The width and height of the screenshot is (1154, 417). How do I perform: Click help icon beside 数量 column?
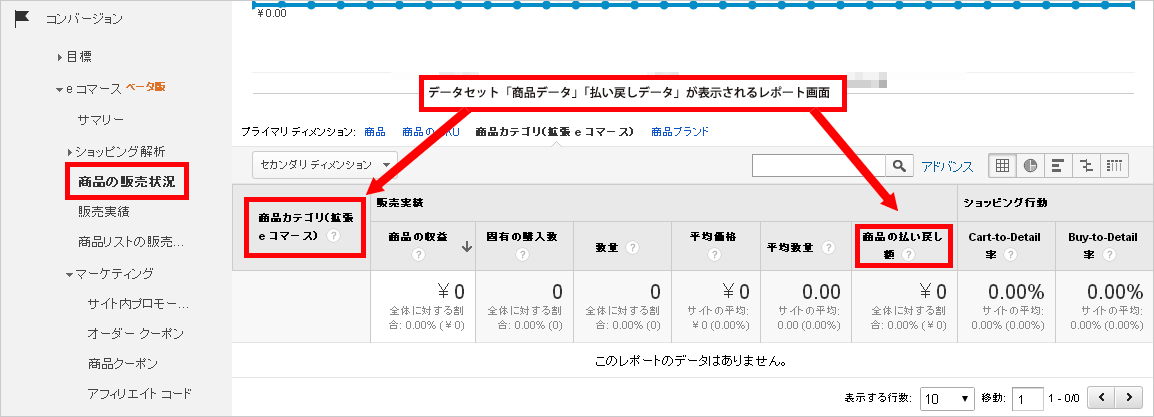point(632,247)
